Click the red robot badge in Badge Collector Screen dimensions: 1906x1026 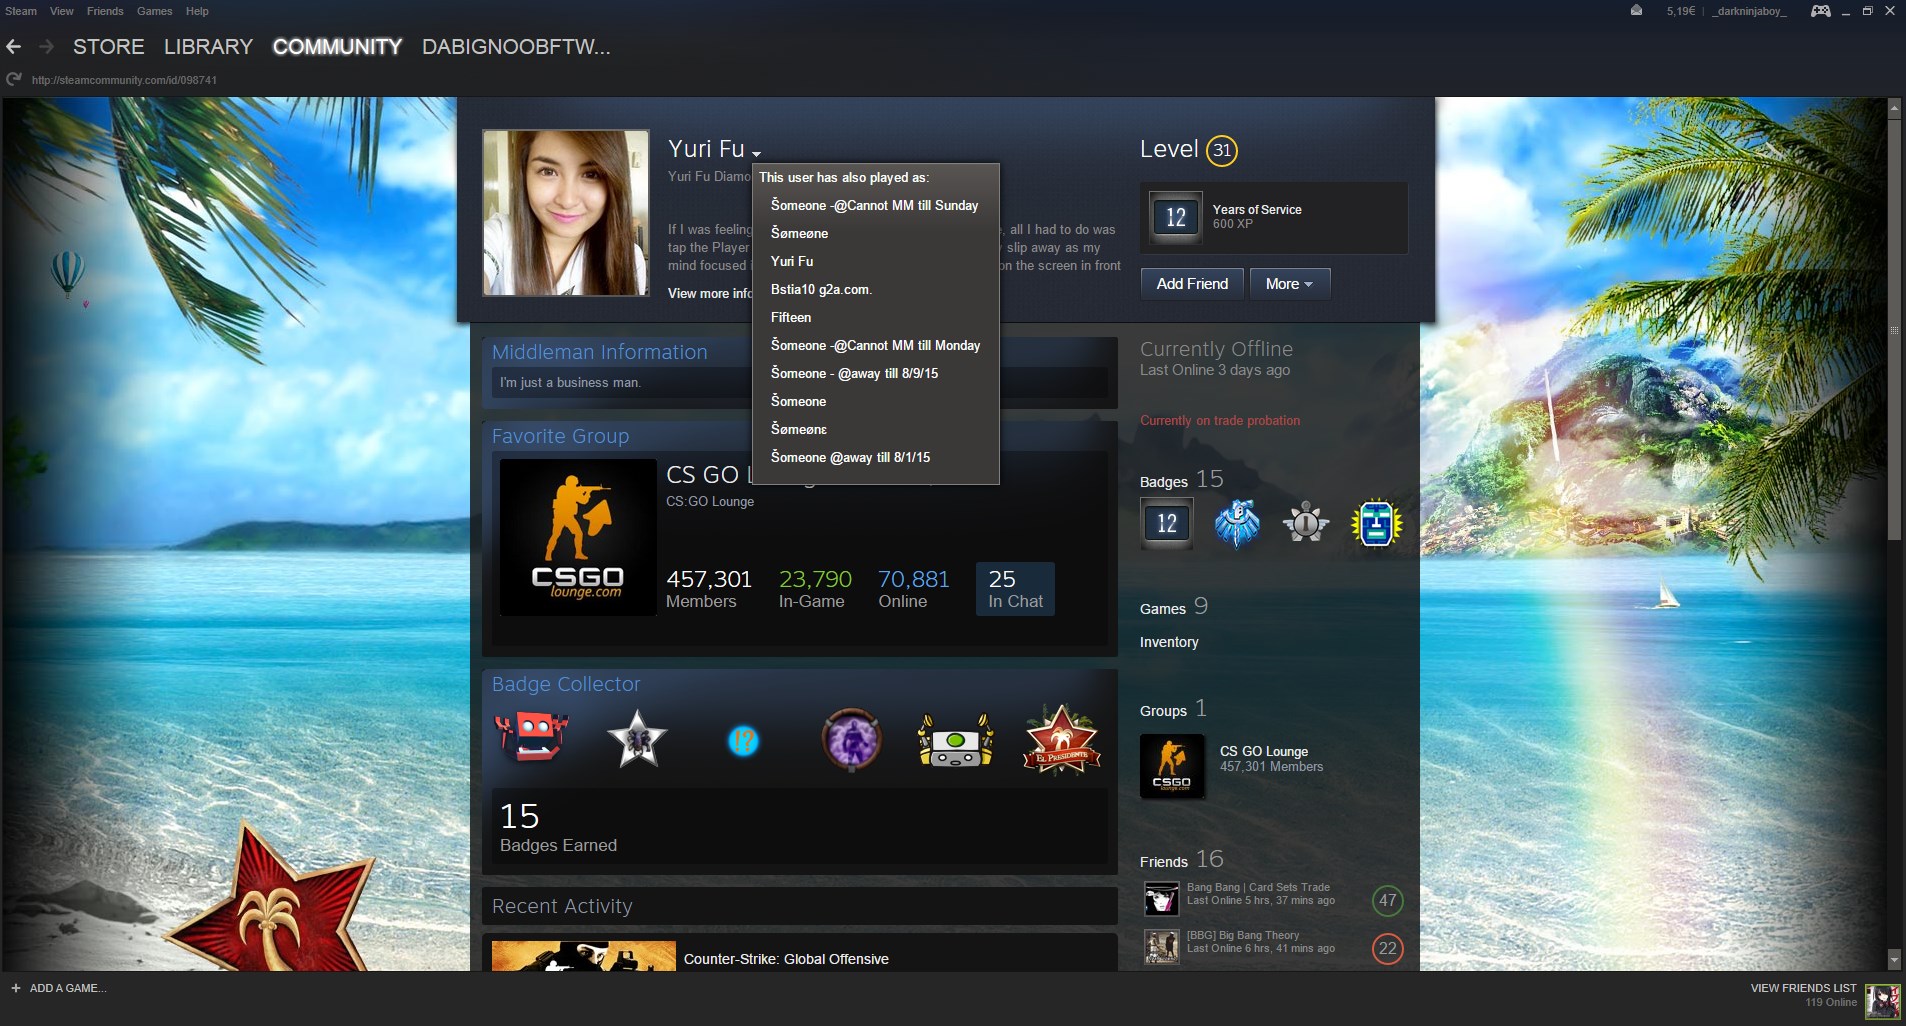[x=531, y=739]
